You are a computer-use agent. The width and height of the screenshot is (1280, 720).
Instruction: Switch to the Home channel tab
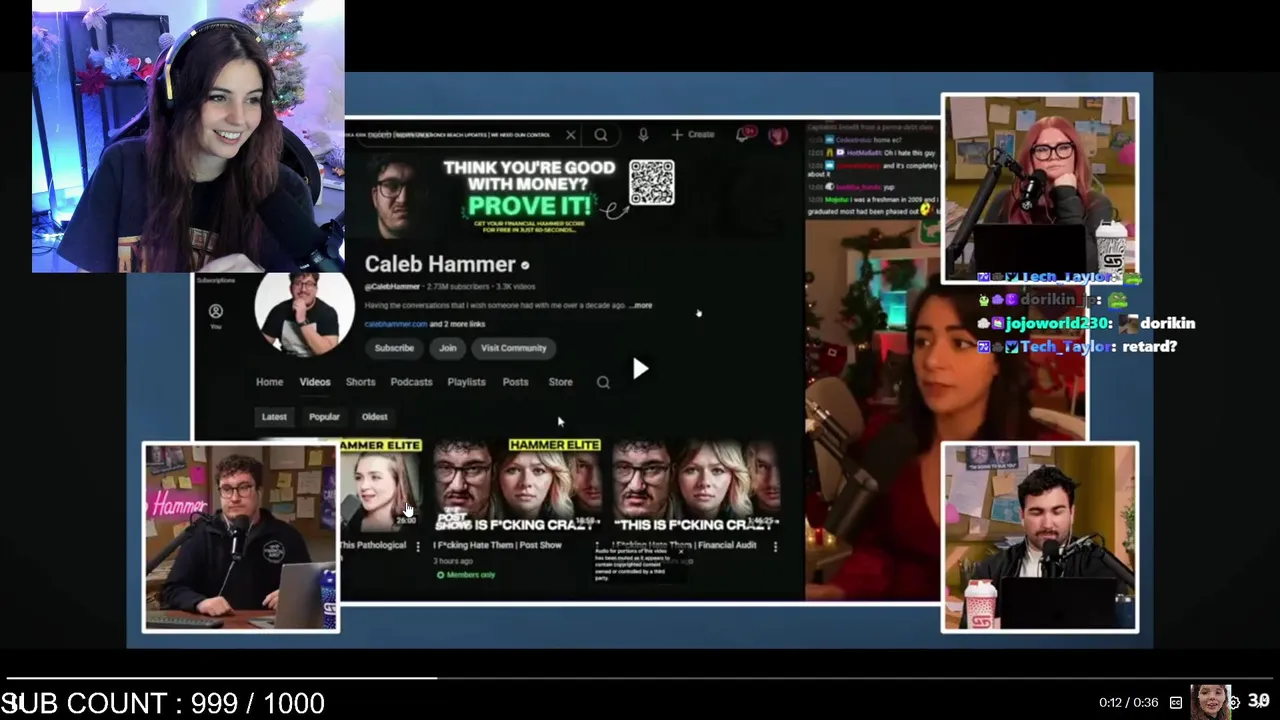click(269, 382)
